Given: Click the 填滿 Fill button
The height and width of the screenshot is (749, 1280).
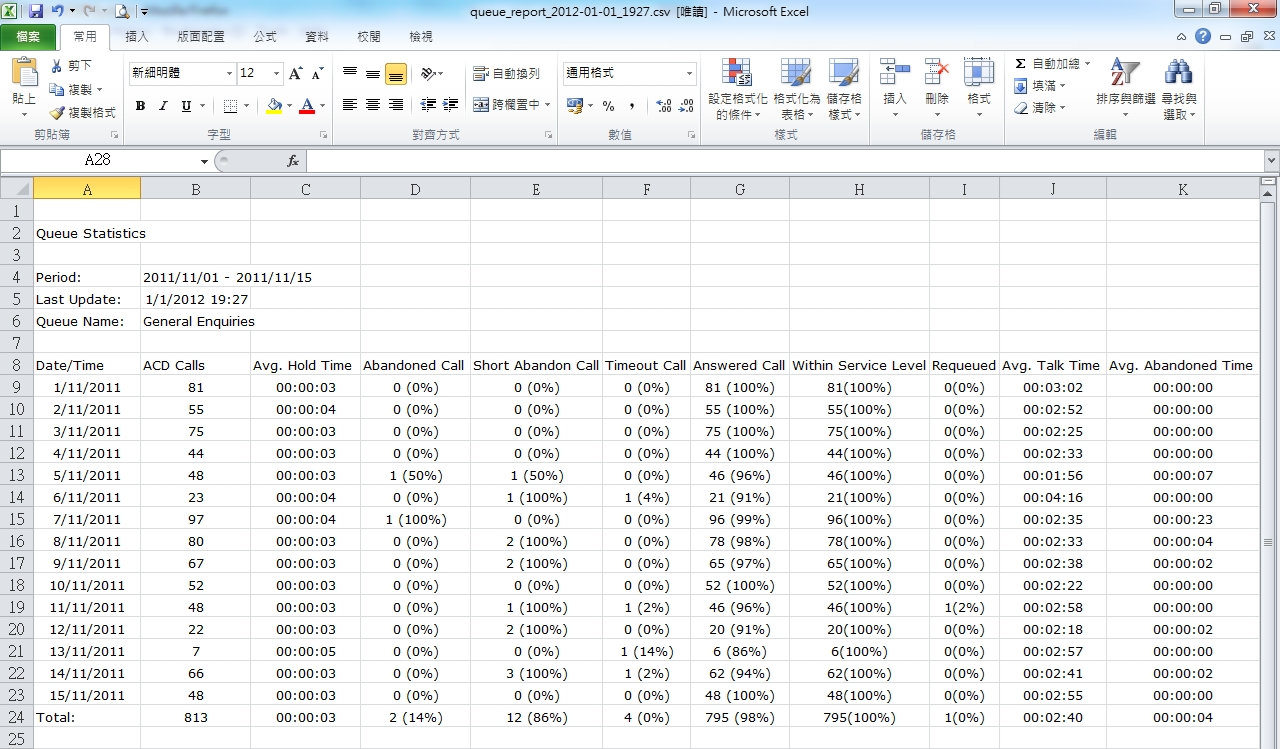Looking at the screenshot, I should [1035, 86].
